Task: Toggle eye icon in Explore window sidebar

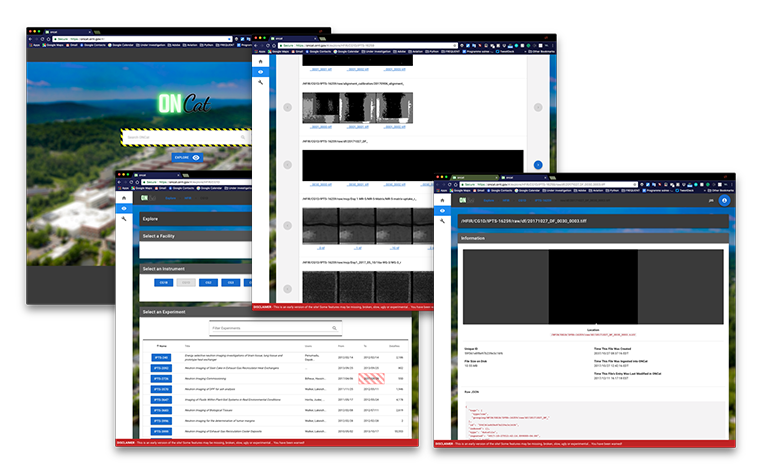Action: 124,208
